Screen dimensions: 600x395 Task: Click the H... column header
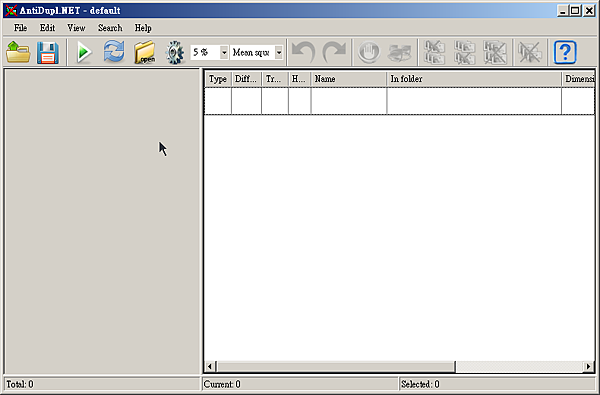click(300, 79)
